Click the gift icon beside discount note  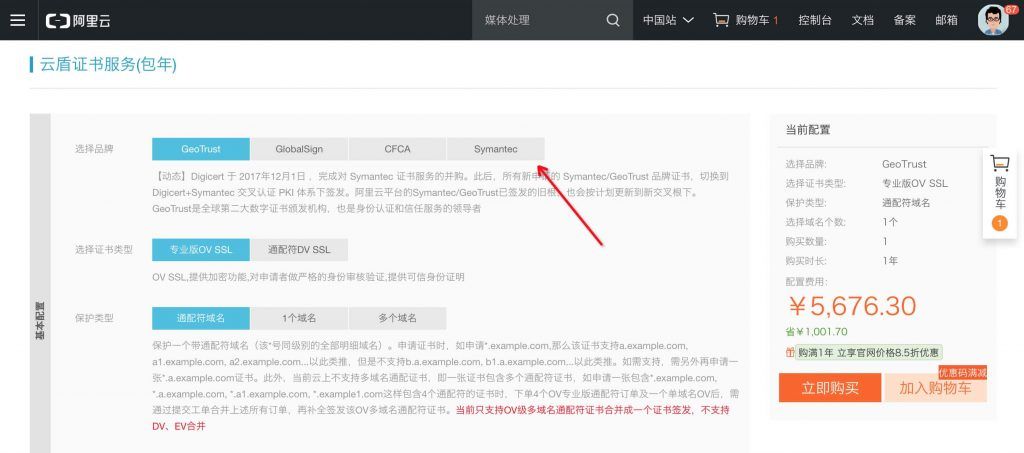pyautogui.click(x=790, y=352)
